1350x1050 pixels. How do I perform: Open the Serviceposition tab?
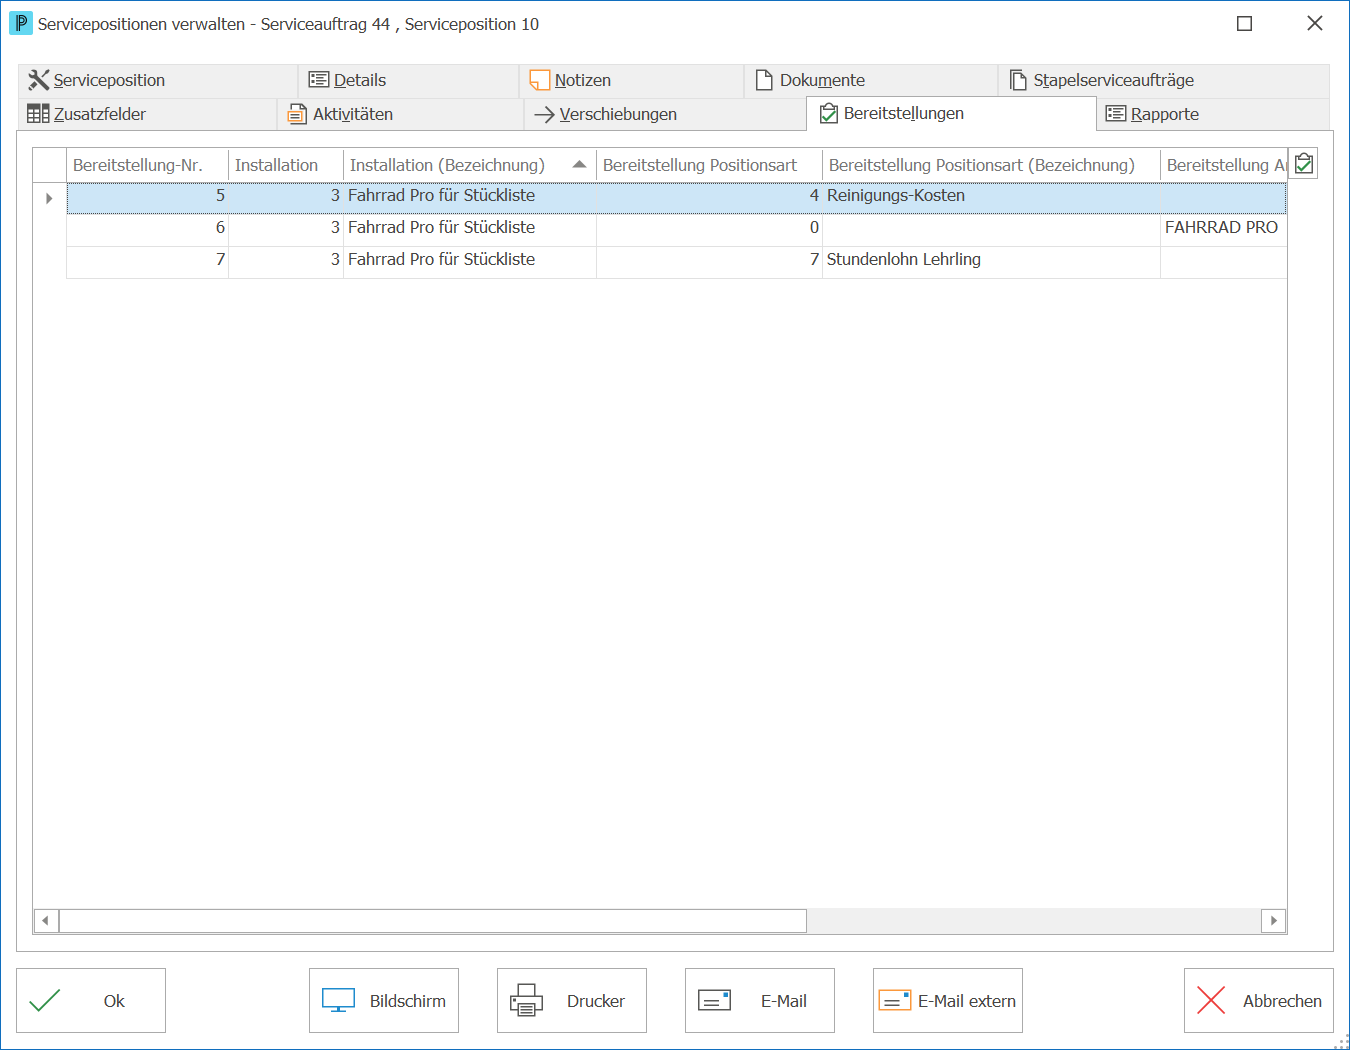pyautogui.click(x=158, y=81)
